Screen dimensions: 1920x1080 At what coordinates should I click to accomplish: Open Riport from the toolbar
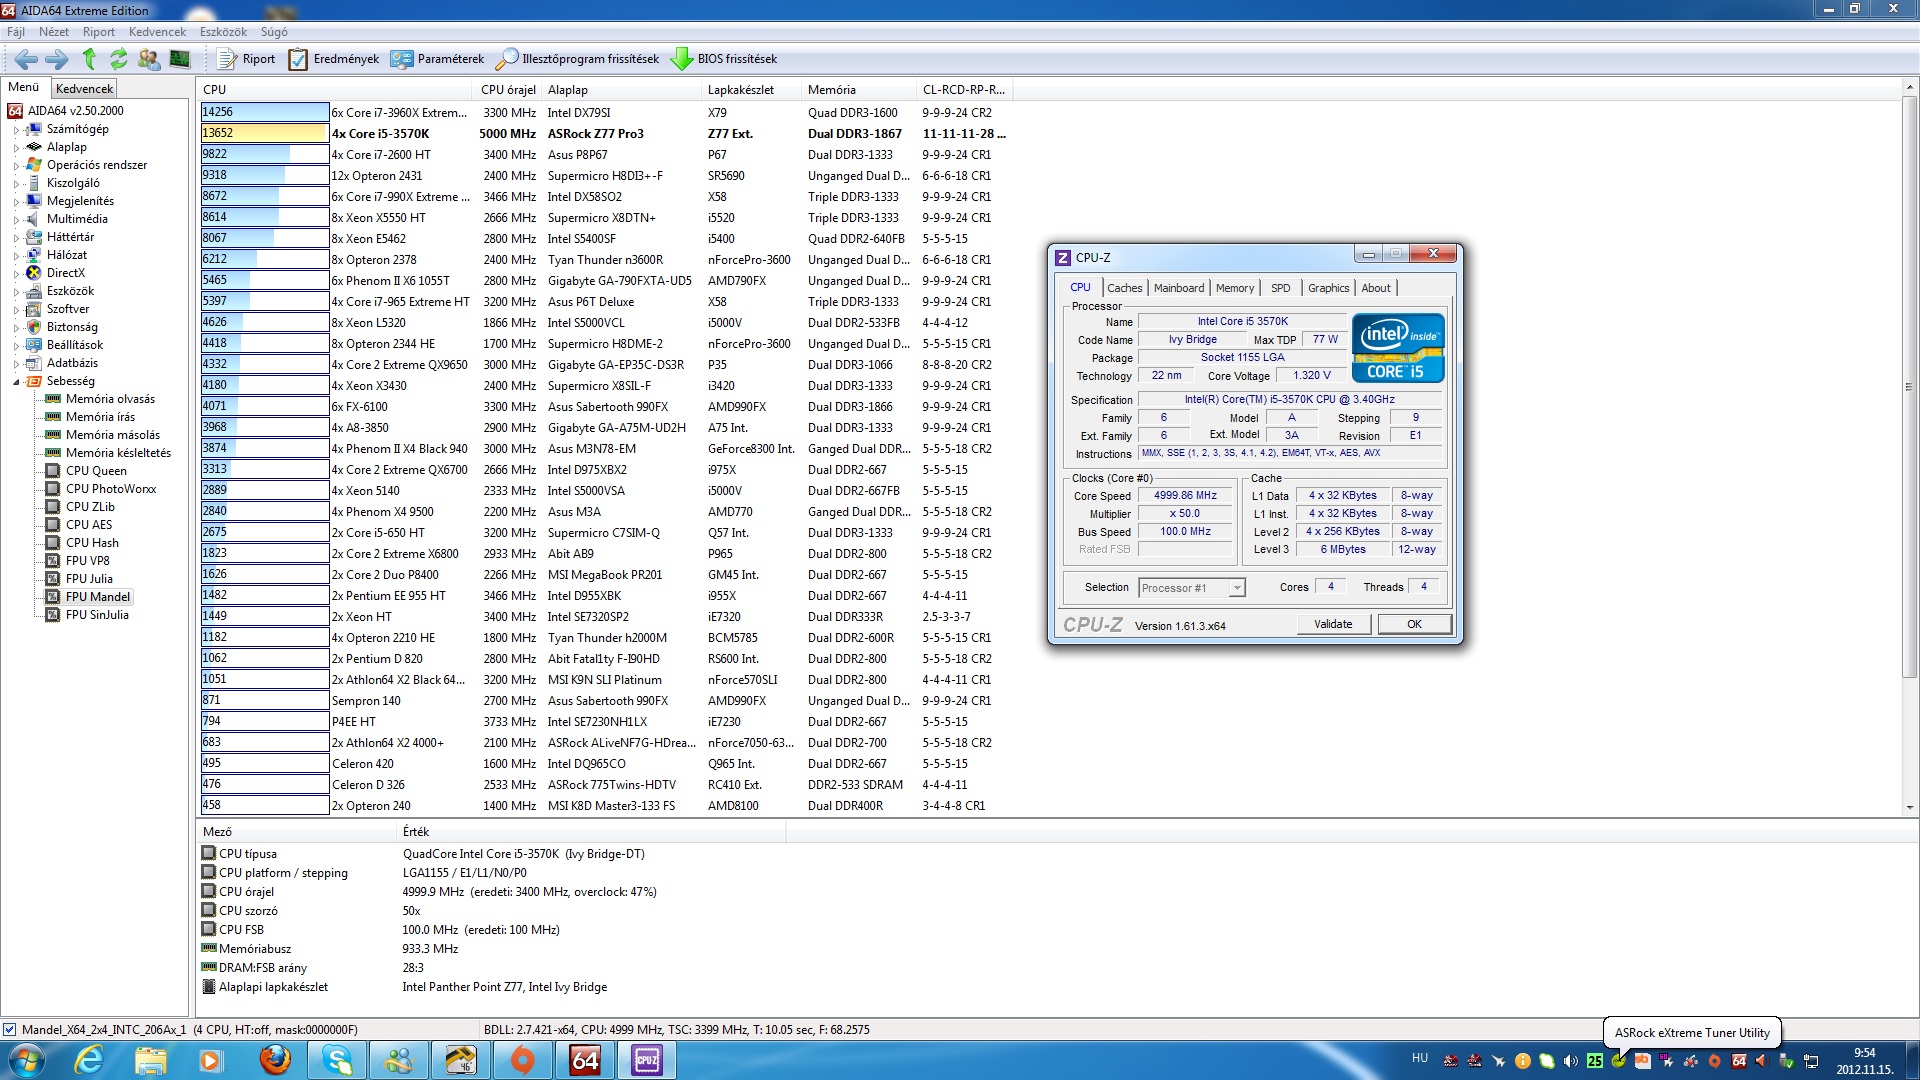[246, 59]
